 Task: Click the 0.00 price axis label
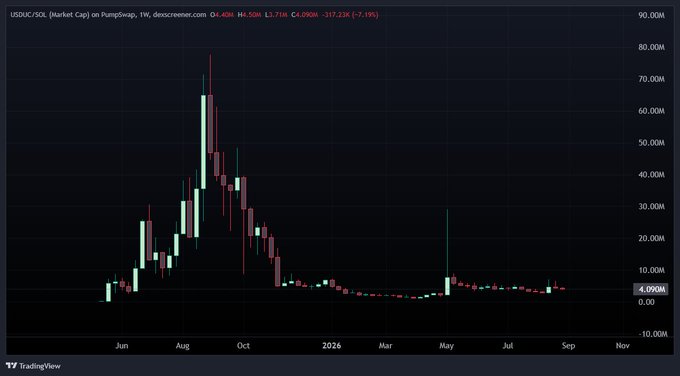pos(647,302)
